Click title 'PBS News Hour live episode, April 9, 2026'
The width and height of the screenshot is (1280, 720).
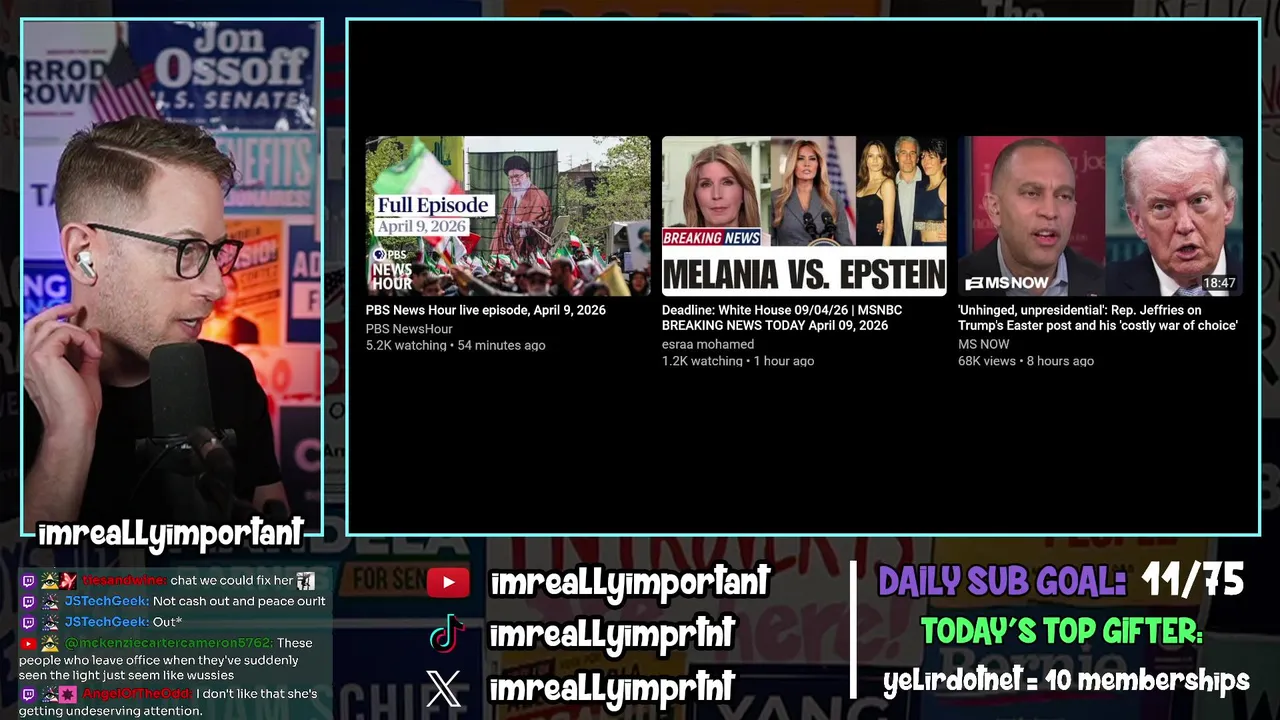486,310
